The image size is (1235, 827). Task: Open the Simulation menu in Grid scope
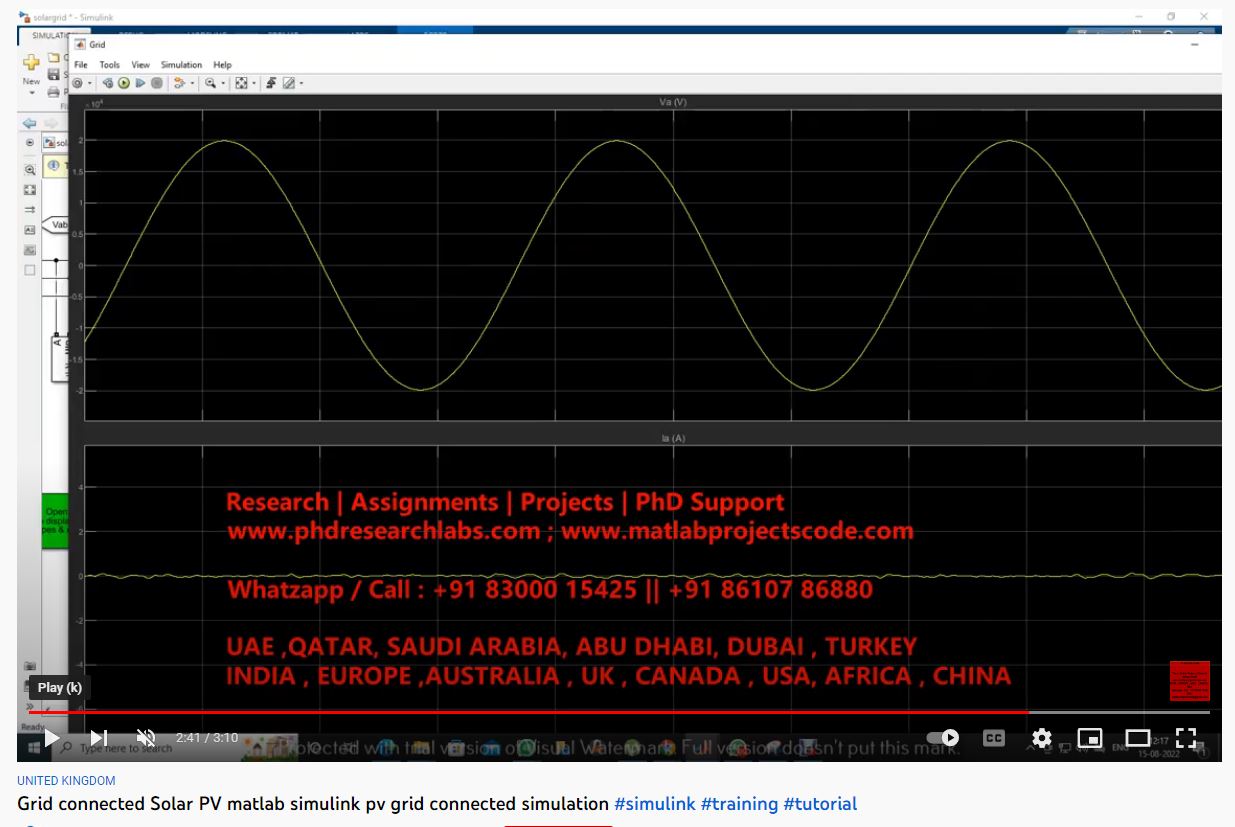click(181, 65)
